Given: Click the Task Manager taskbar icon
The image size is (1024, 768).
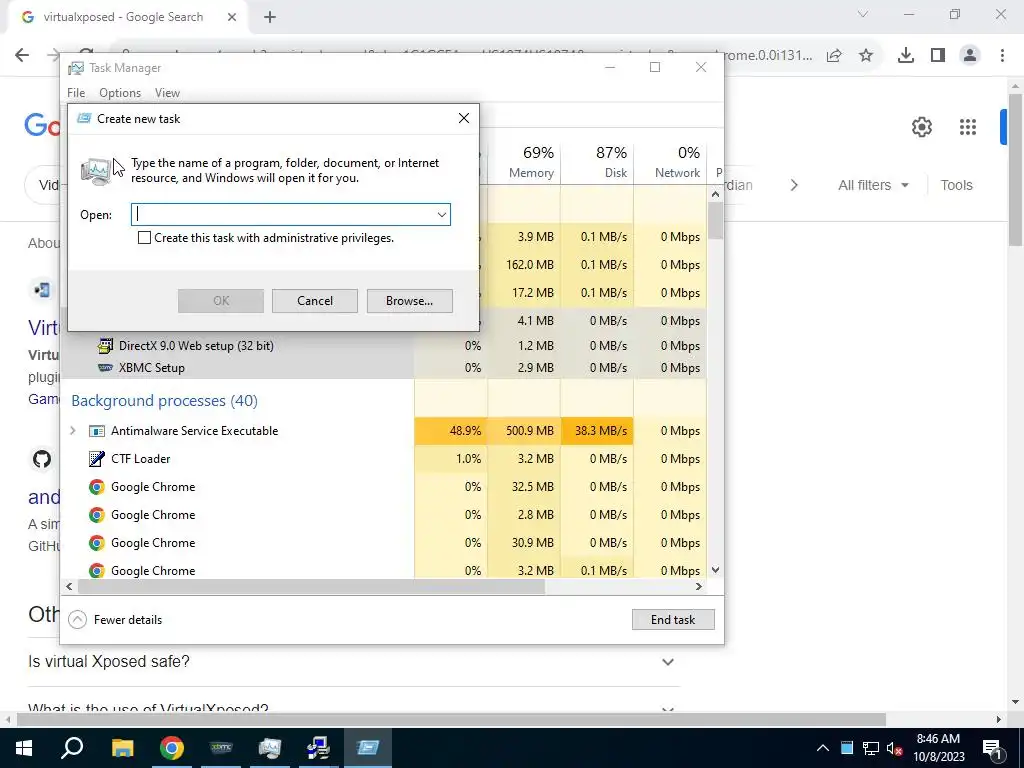Looking at the screenshot, I should click(x=269, y=748).
